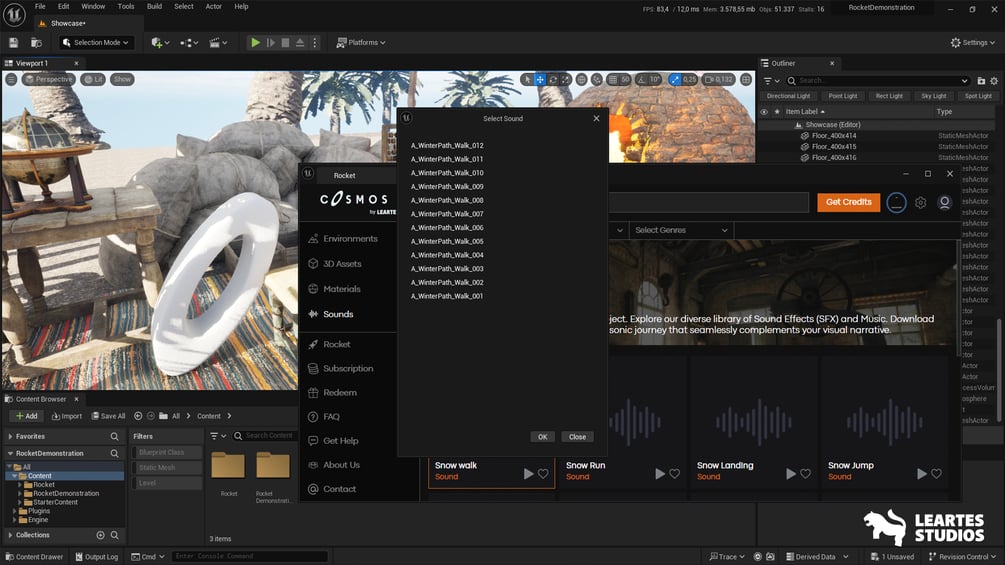Open the Selection Mode dropdown
This screenshot has height=565, width=1005.
pos(96,42)
